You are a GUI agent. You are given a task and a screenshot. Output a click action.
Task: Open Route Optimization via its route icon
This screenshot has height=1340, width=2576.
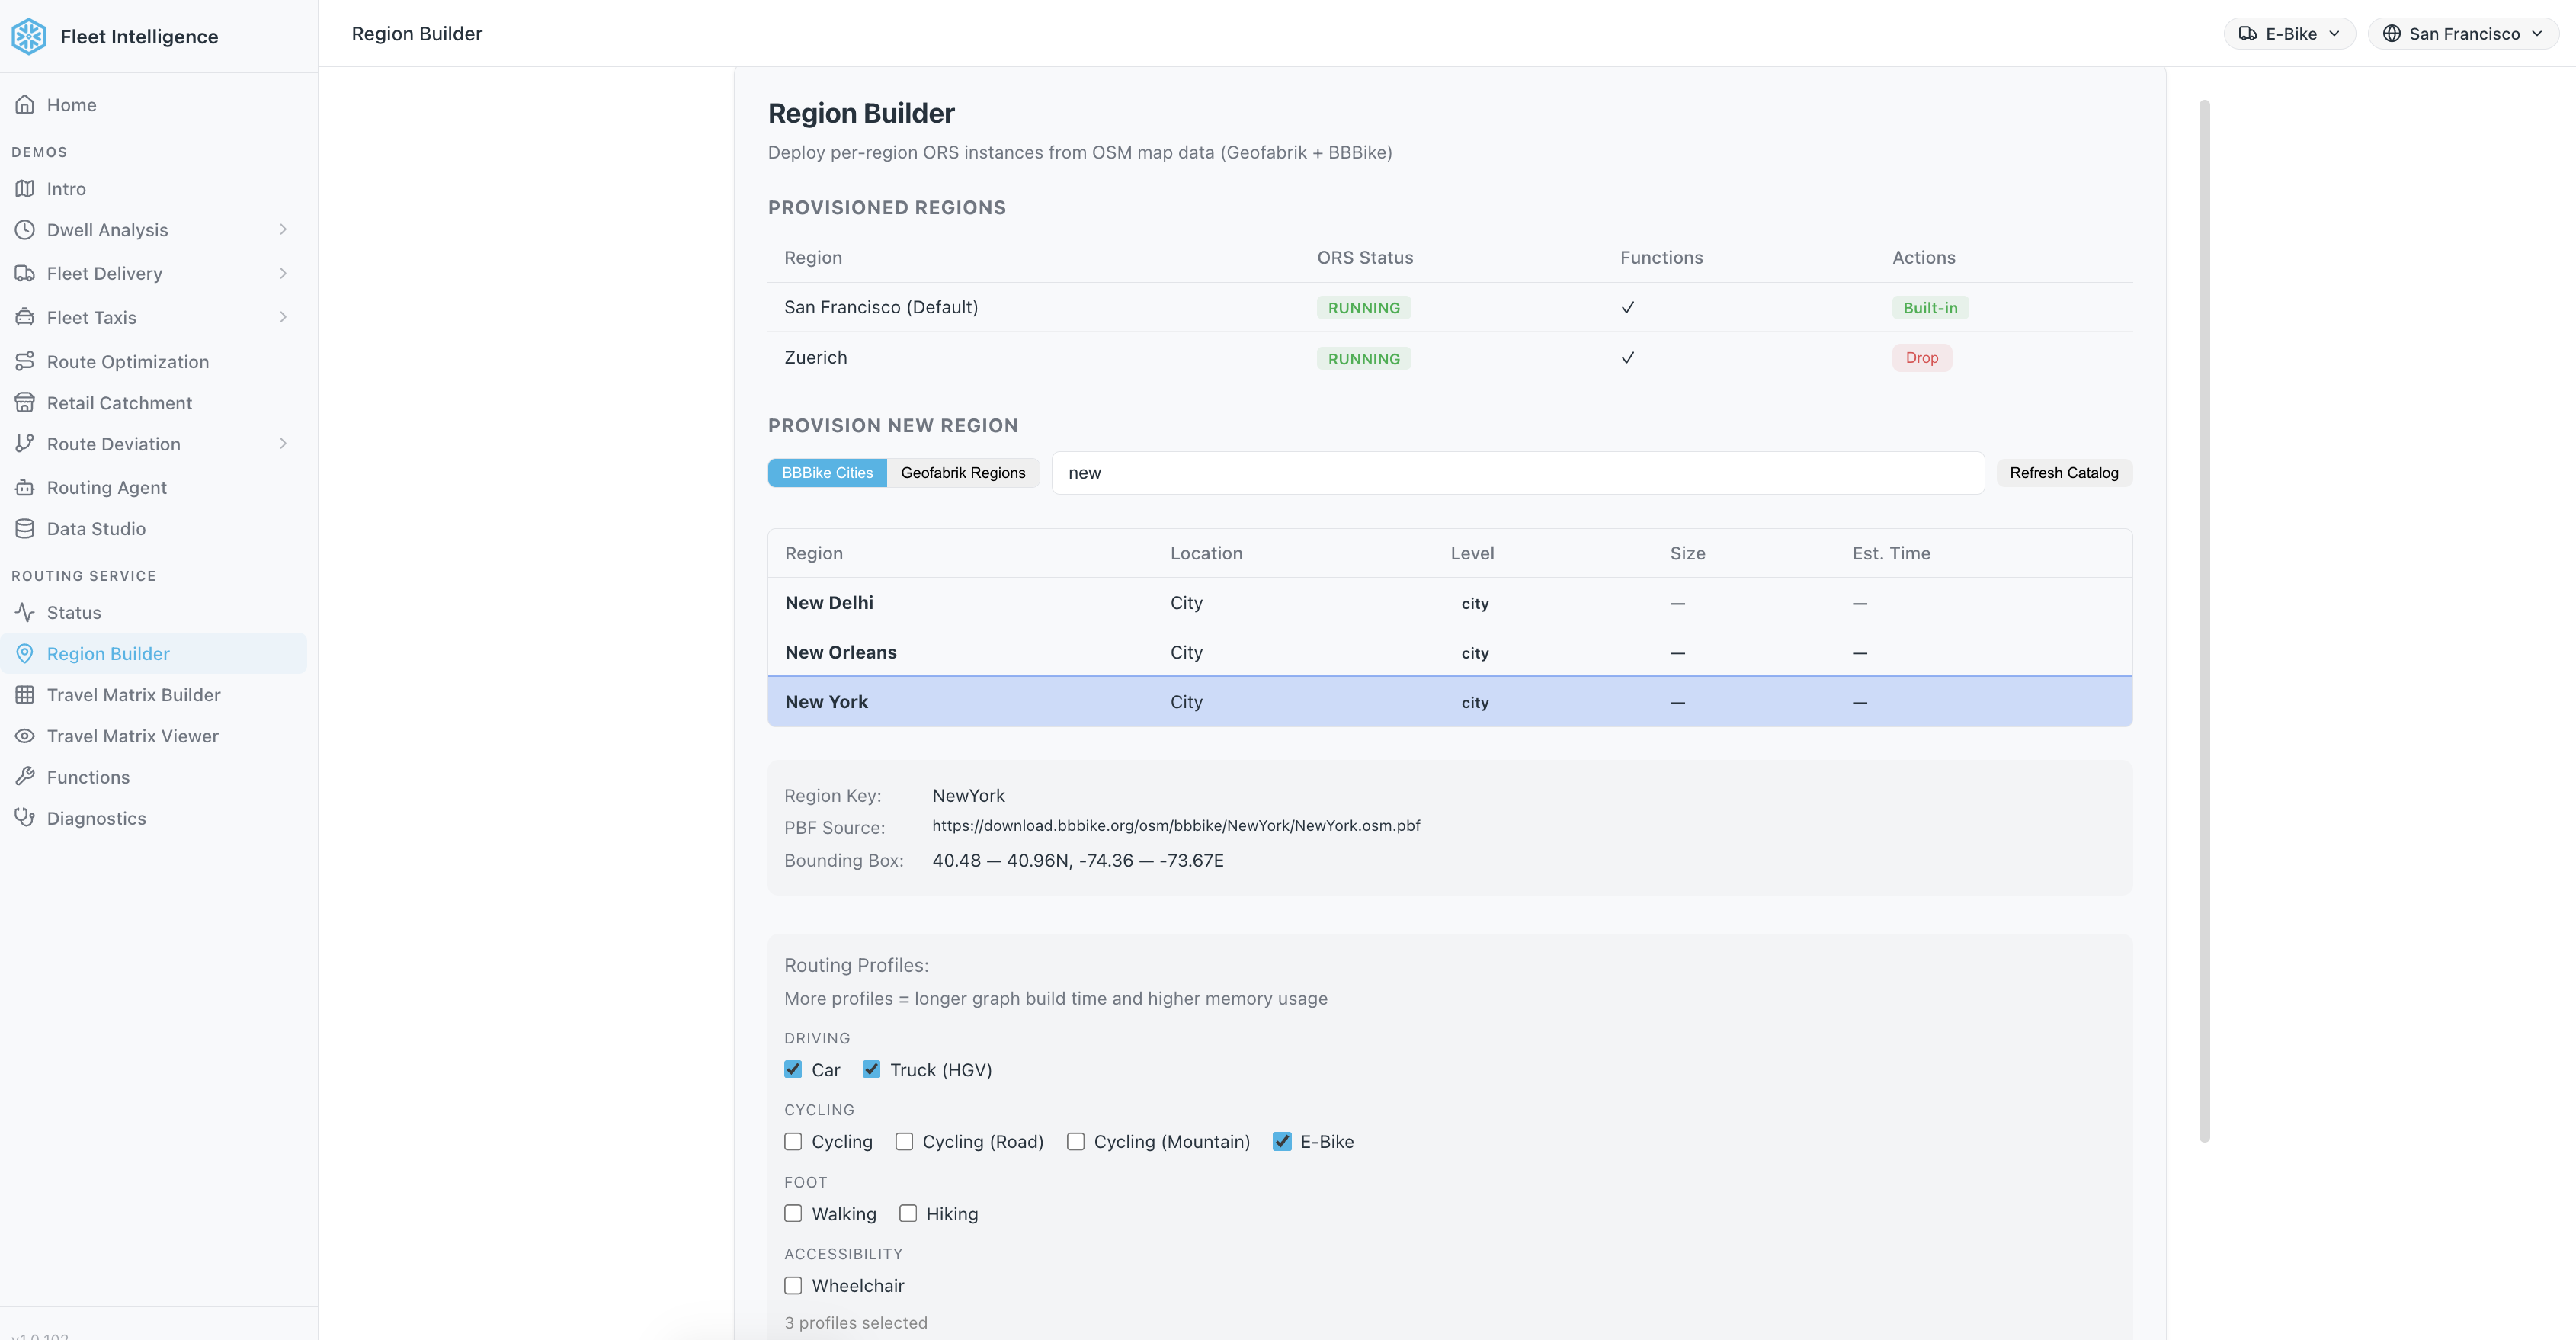coord(25,361)
